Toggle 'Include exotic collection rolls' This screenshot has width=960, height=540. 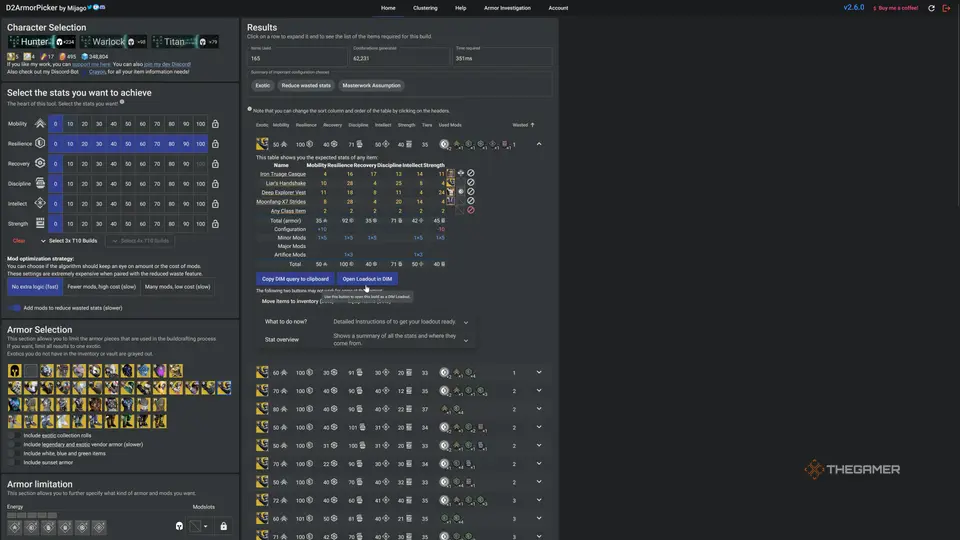12,435
